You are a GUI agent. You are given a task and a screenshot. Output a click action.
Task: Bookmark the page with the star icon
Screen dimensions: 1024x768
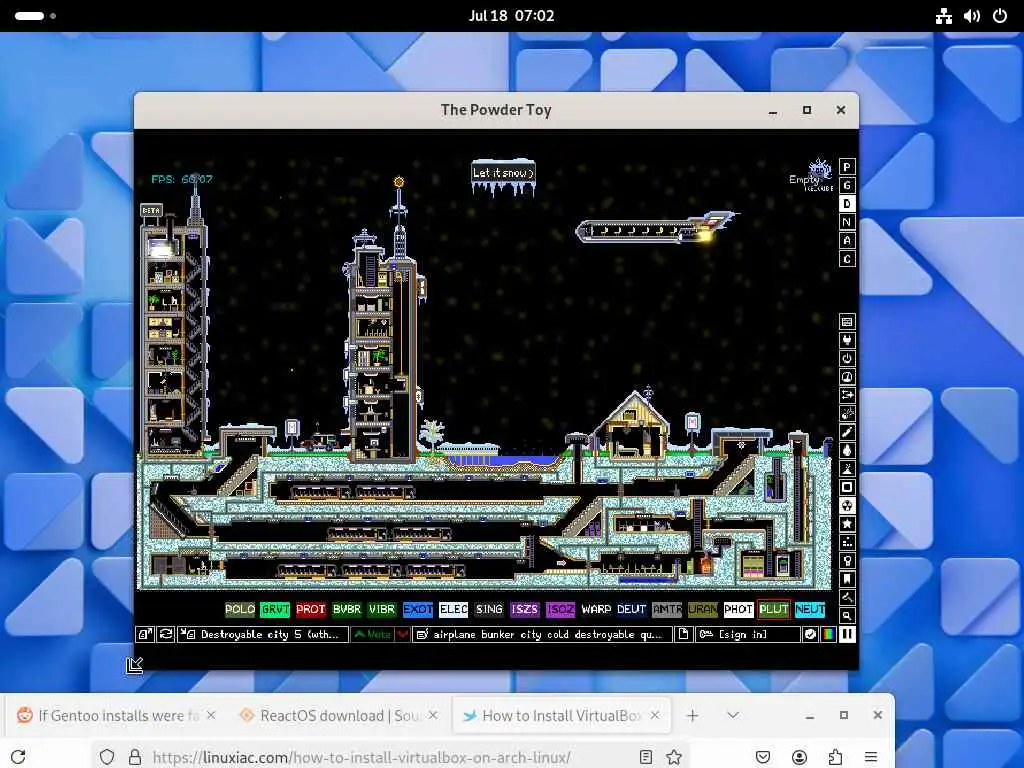tap(674, 757)
